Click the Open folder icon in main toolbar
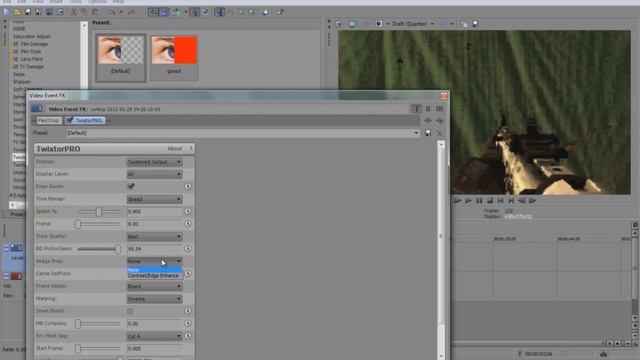The height and width of the screenshot is (360, 640). tap(17, 12)
